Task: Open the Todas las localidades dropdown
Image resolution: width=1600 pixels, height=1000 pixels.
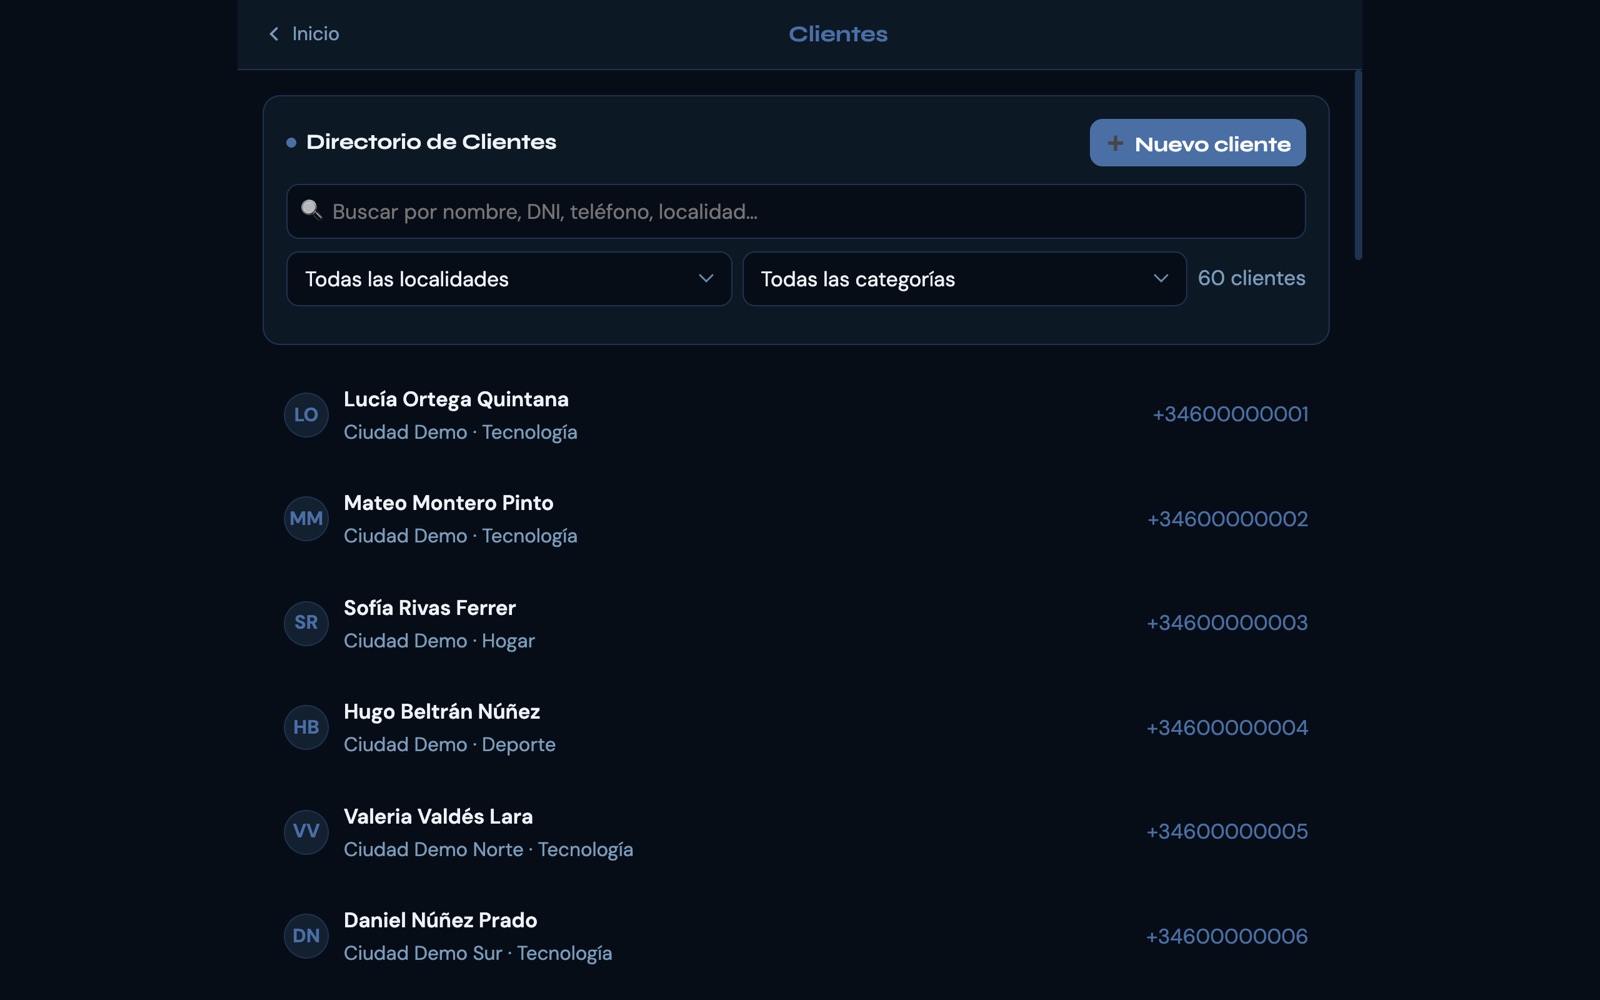Action: pyautogui.click(x=509, y=279)
